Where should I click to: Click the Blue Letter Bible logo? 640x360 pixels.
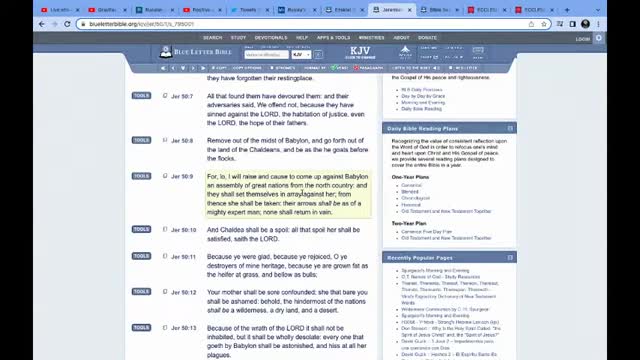[196, 52]
